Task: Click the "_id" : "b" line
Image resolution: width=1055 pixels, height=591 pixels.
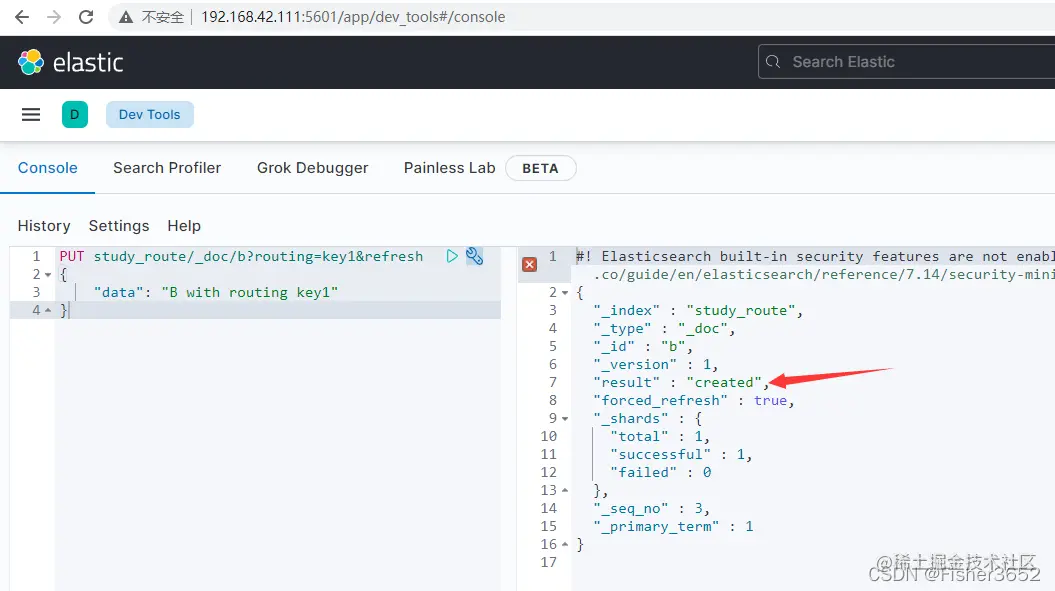Action: click(643, 346)
